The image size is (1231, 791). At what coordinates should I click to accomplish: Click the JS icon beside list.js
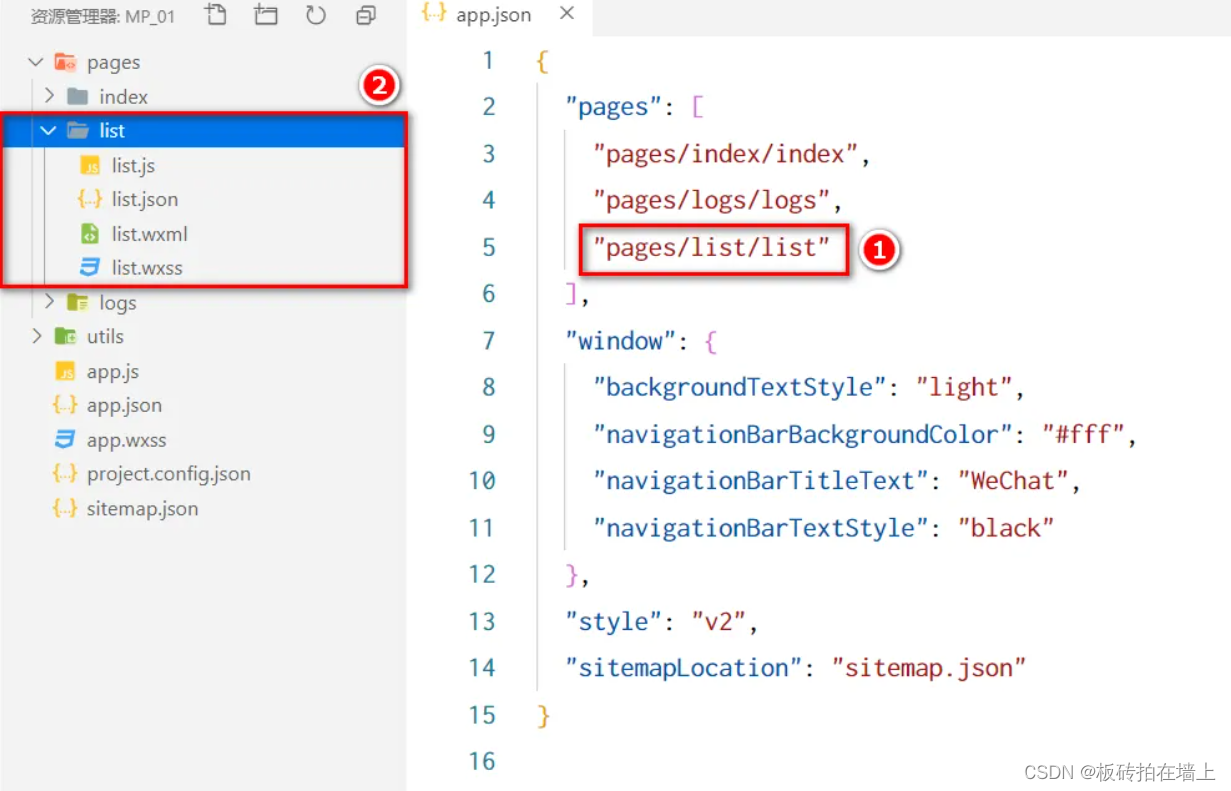(x=90, y=166)
